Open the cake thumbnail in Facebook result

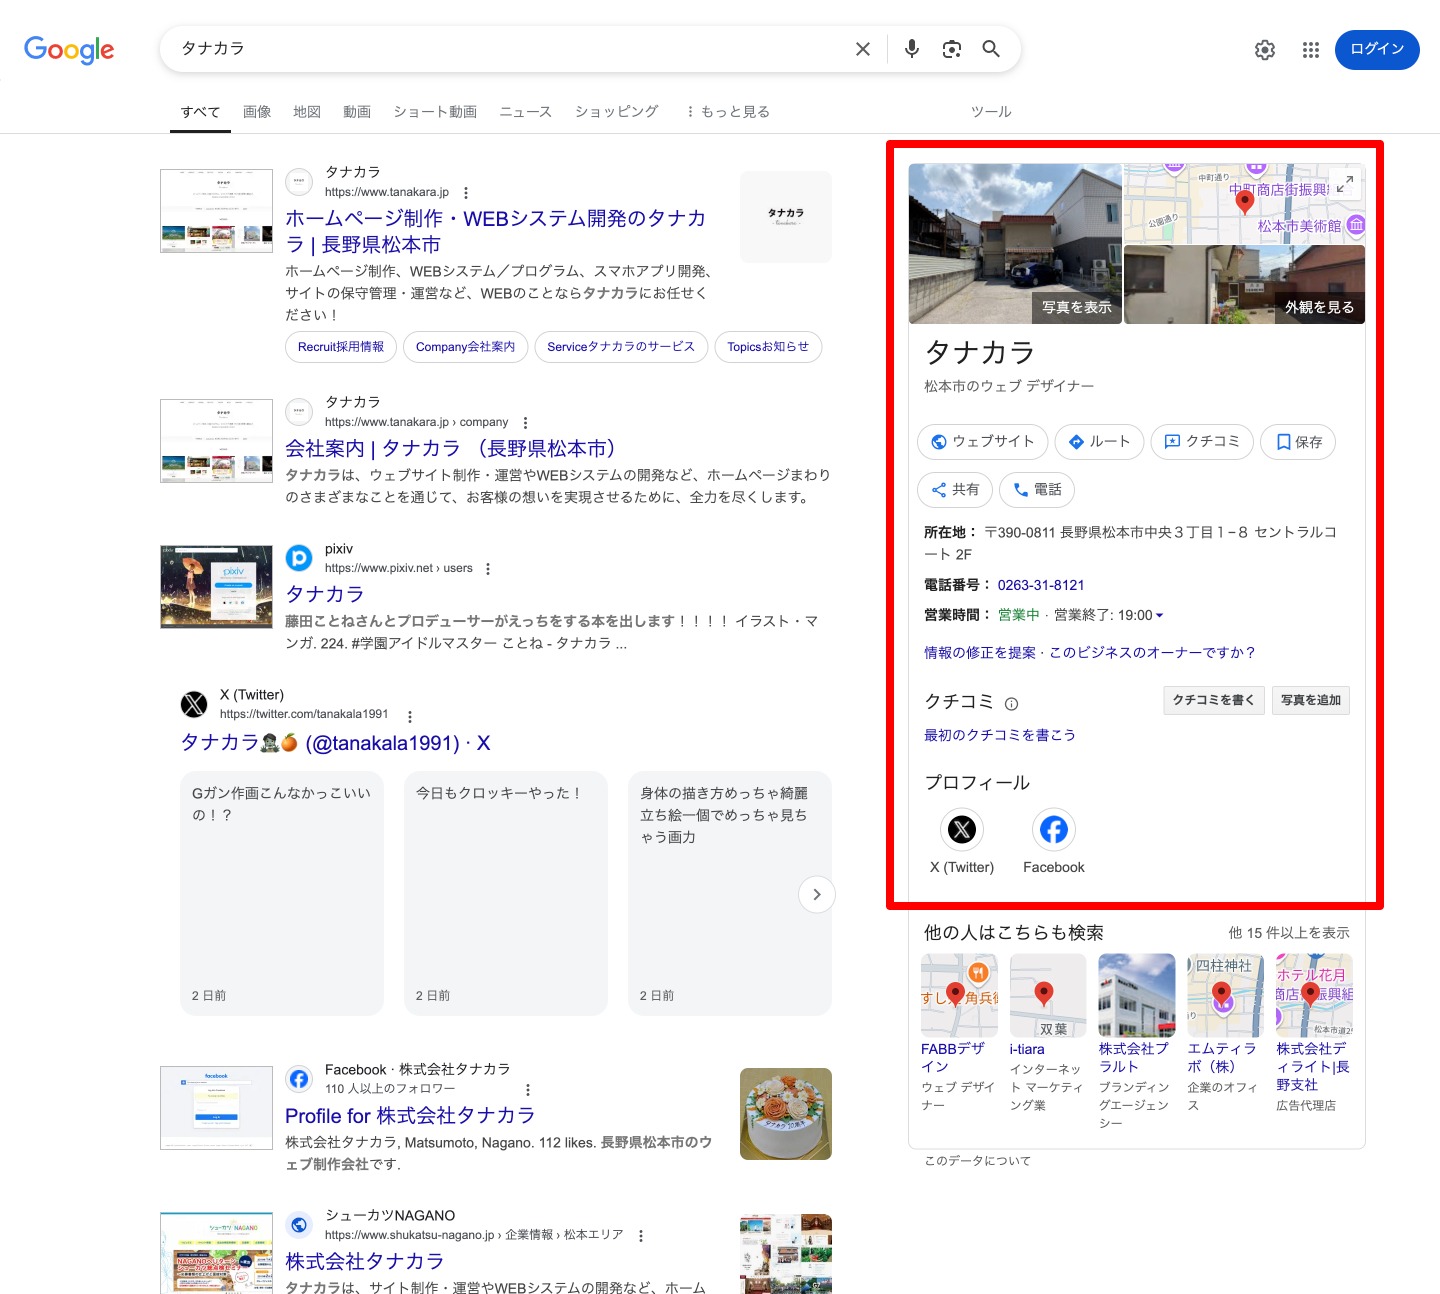click(786, 1114)
